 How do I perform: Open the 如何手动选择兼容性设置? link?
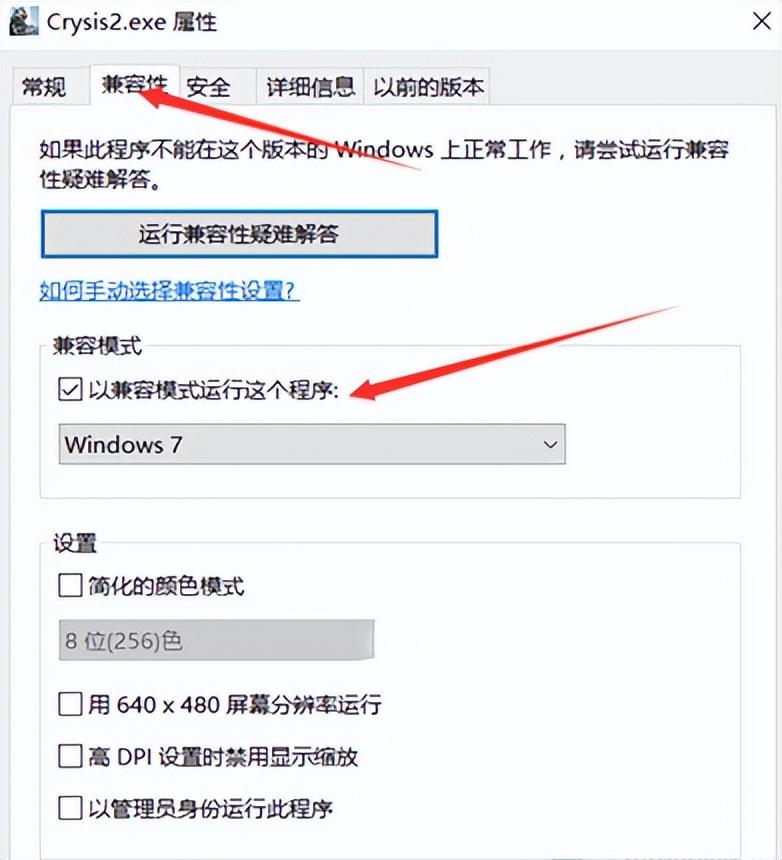169,291
